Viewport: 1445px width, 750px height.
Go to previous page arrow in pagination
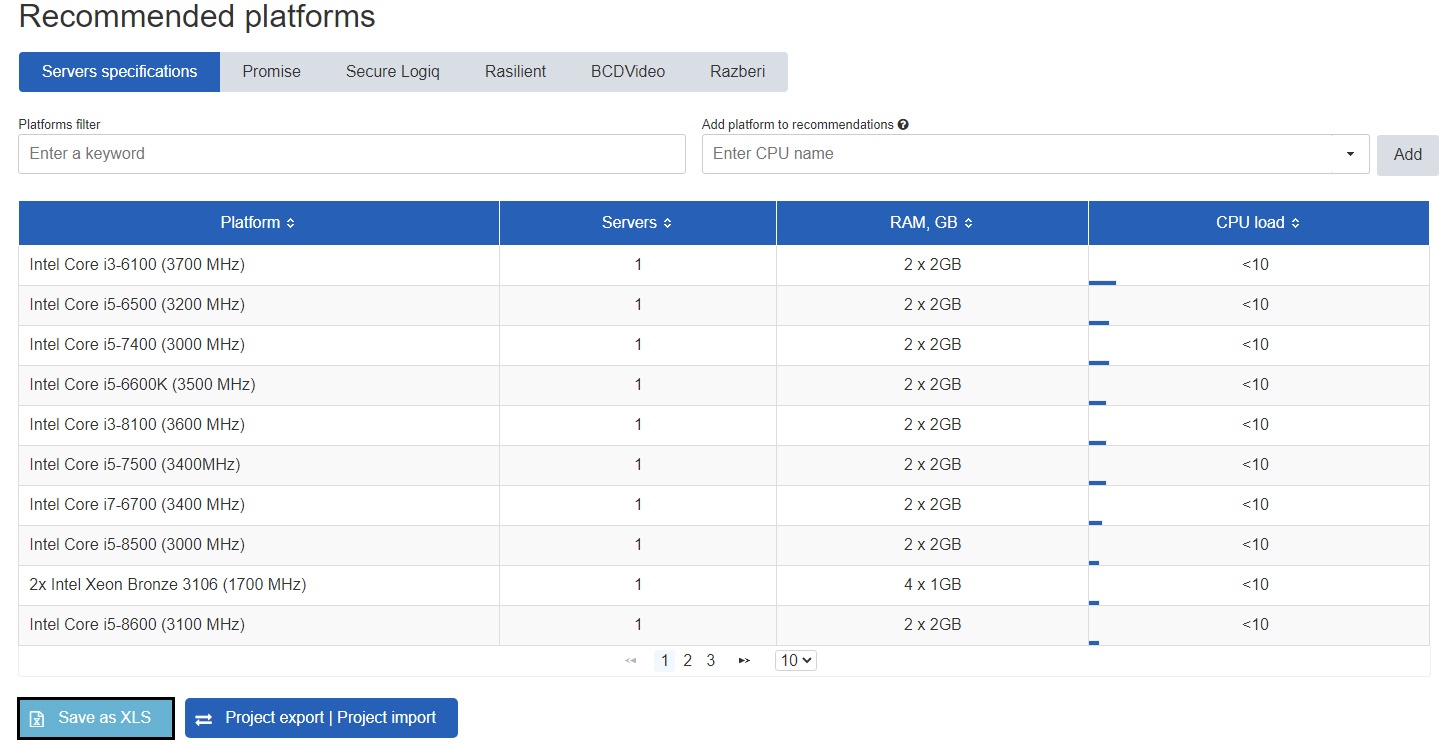point(630,660)
